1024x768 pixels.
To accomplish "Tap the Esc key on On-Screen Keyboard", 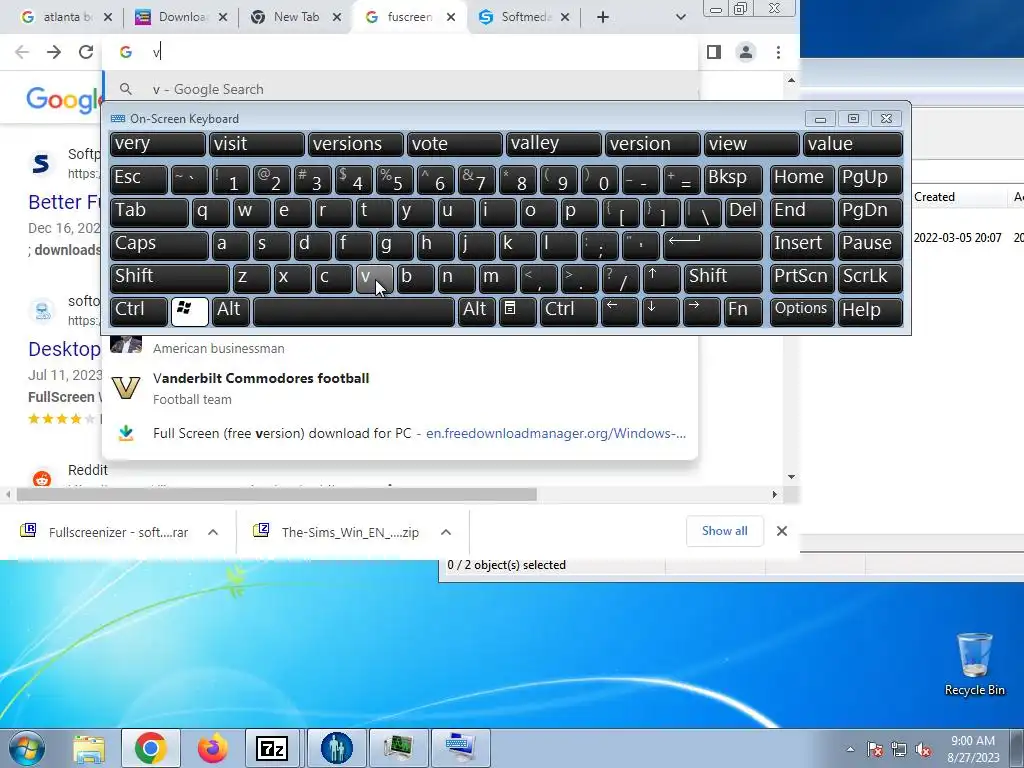I will (x=138, y=178).
